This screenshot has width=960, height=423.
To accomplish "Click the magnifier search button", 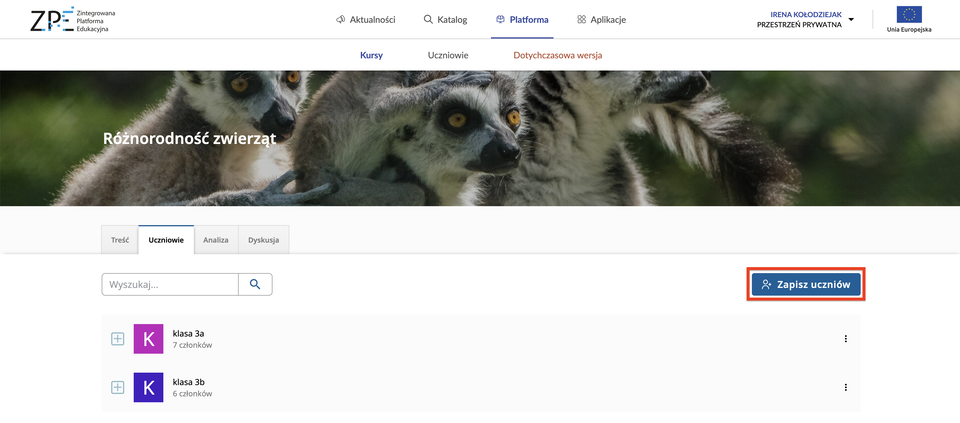I will tap(255, 285).
